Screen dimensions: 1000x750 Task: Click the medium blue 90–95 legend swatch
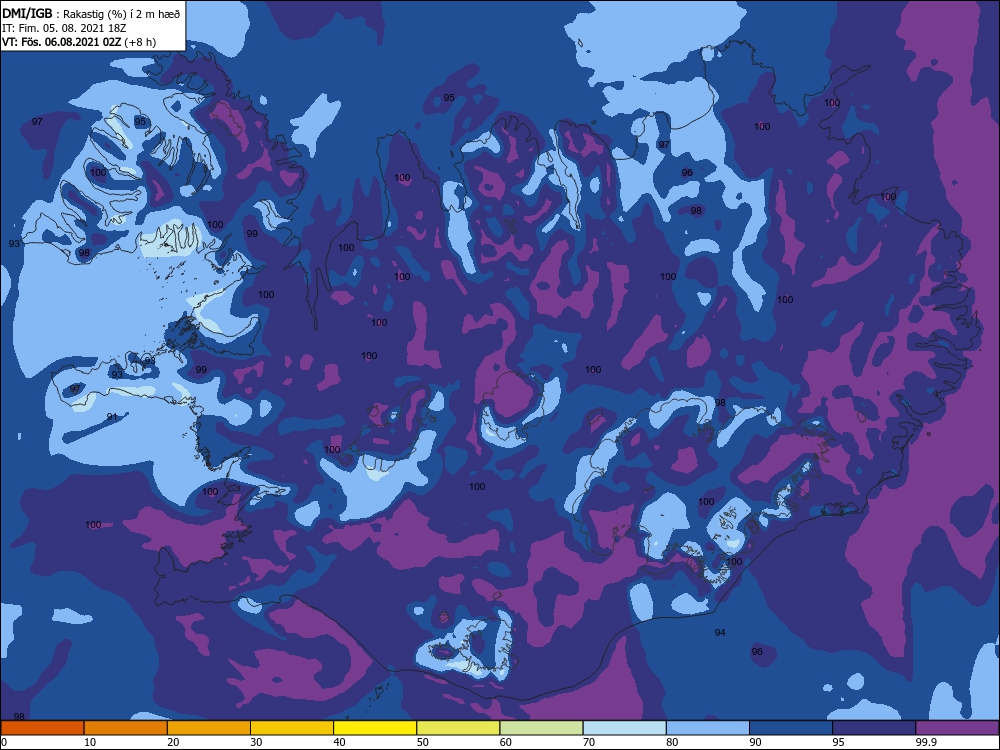point(791,728)
